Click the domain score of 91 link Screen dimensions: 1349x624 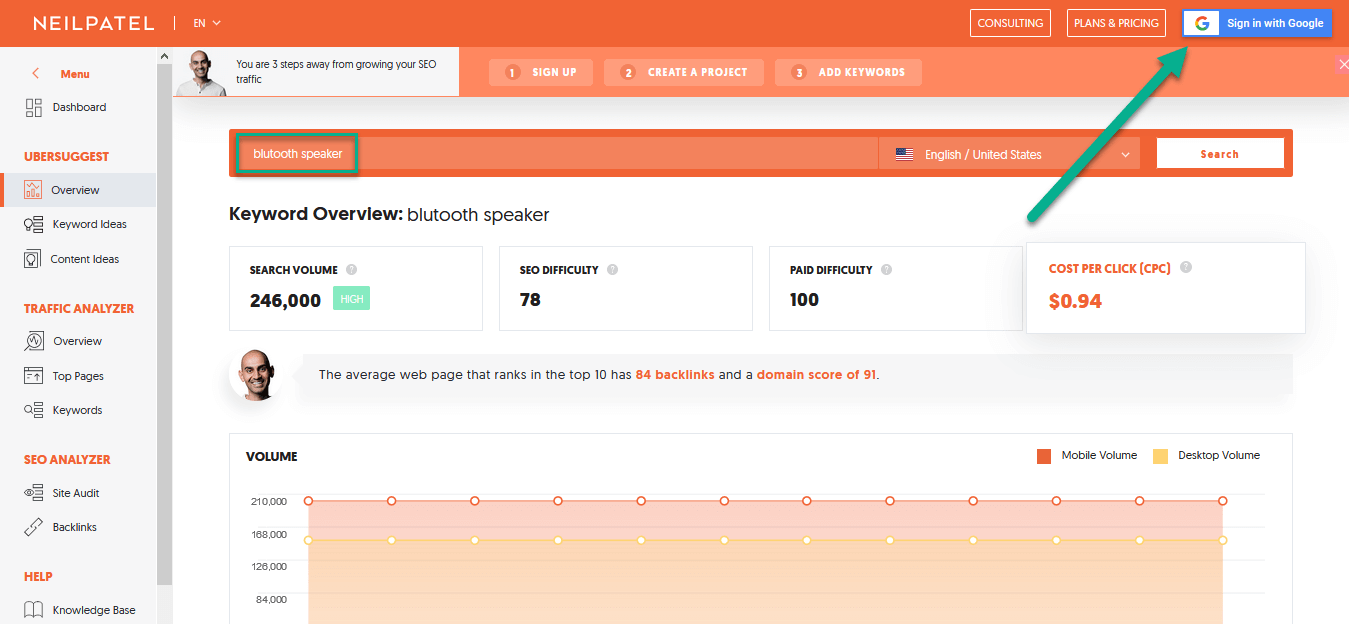click(x=817, y=375)
